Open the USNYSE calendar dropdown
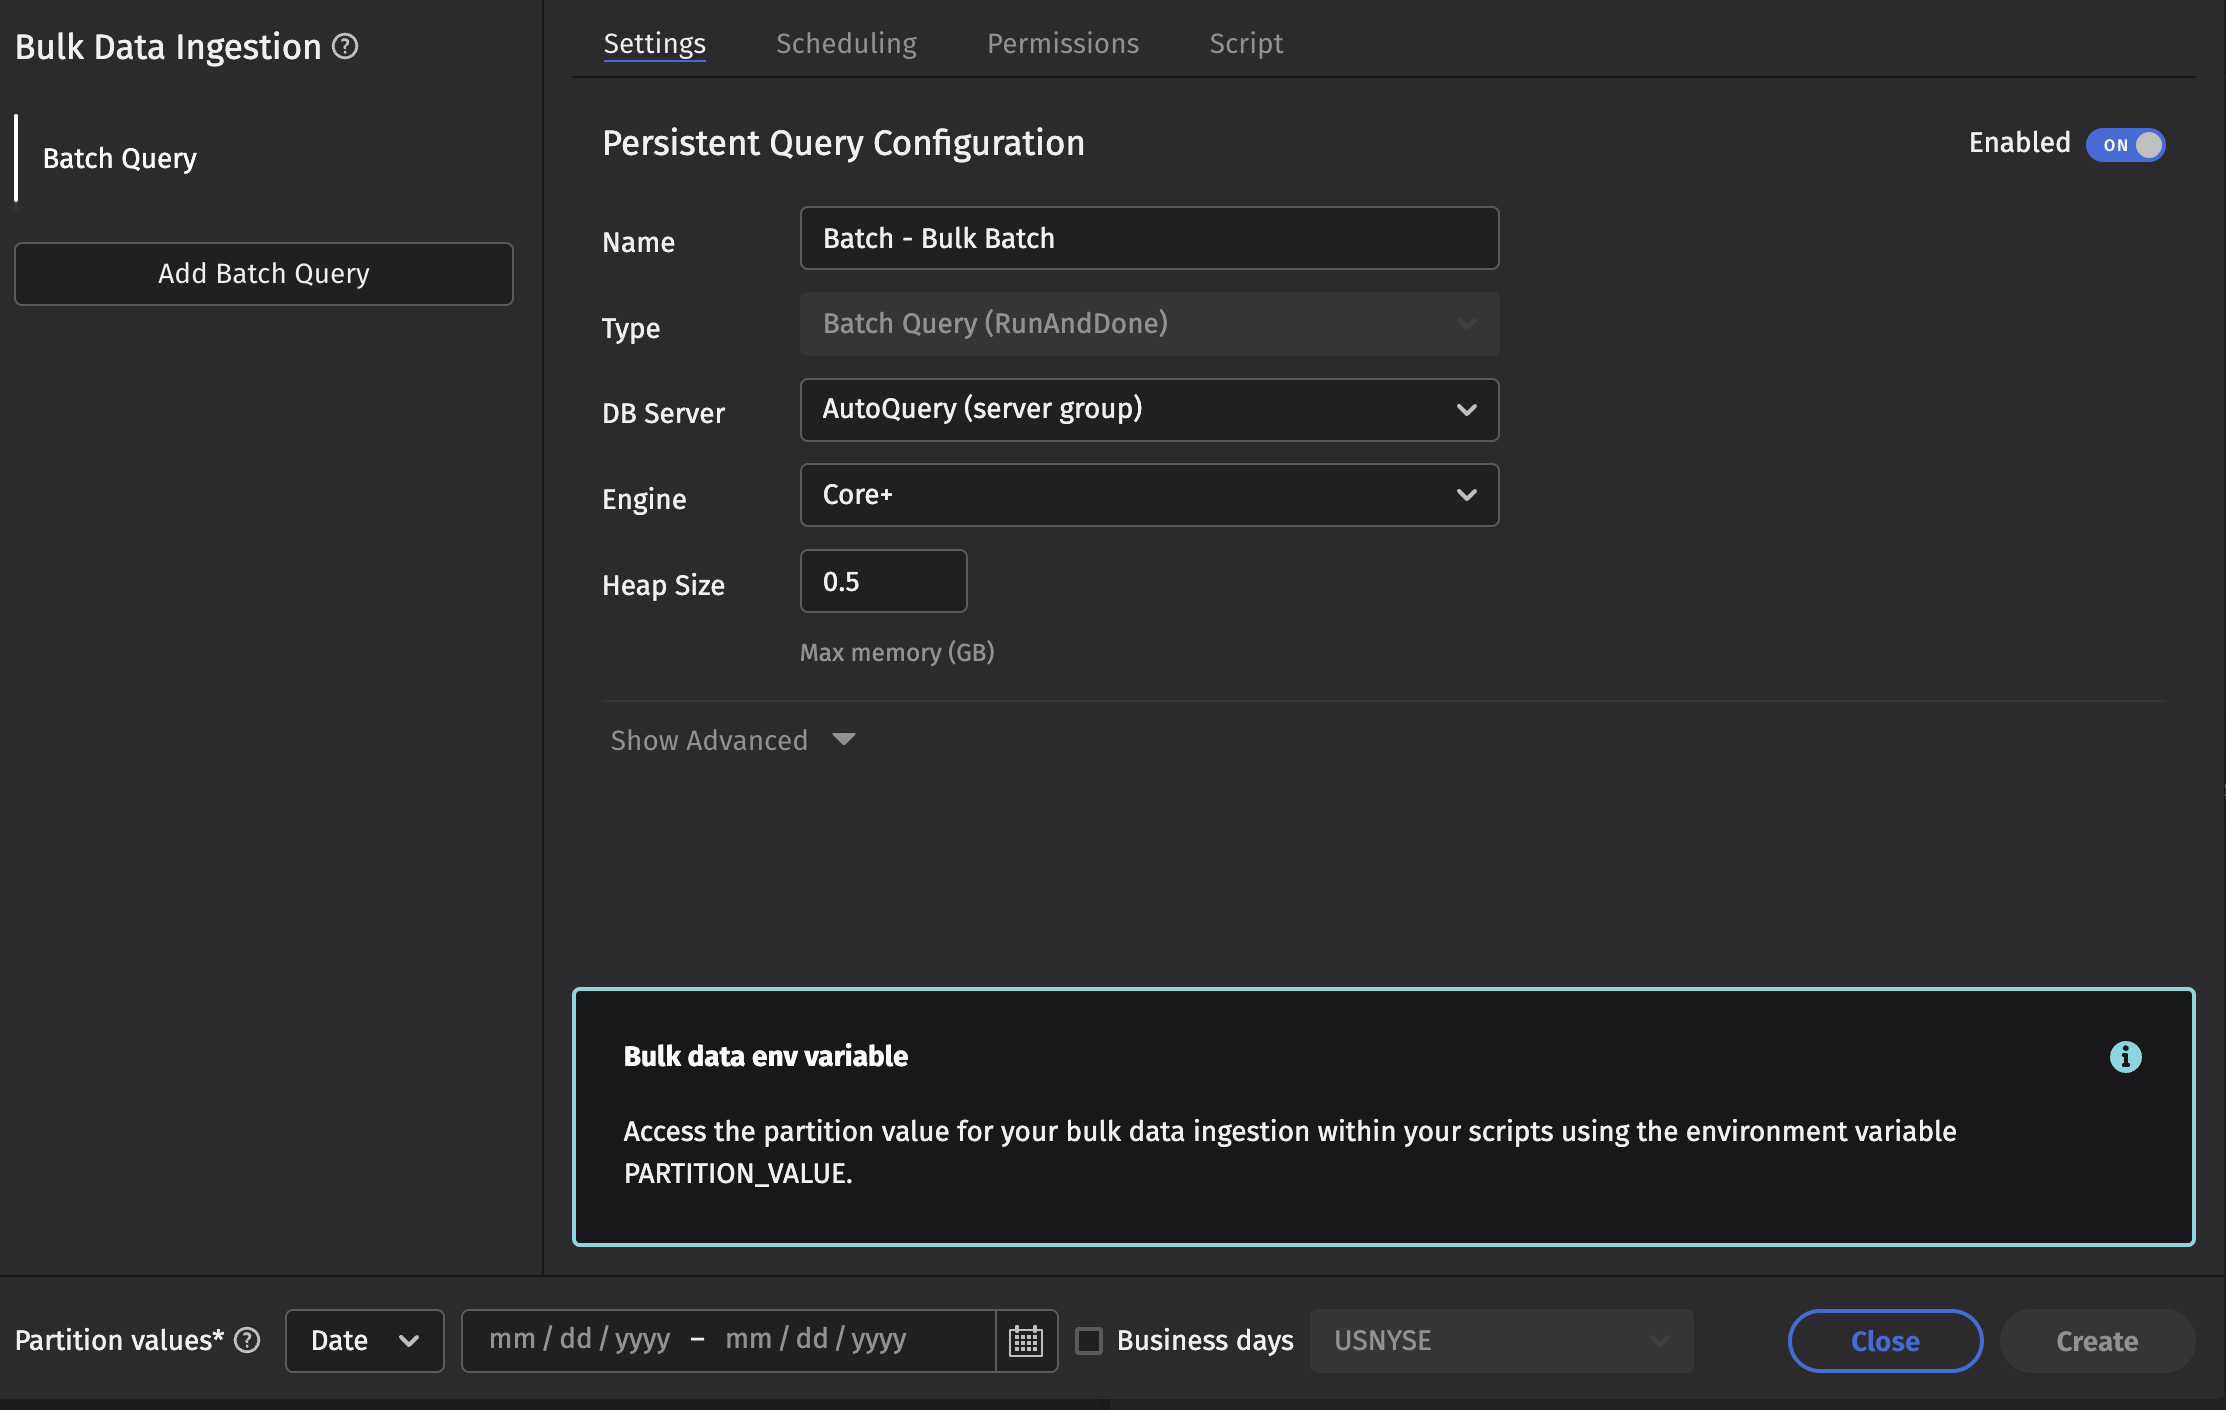2226x1410 pixels. coord(1500,1340)
